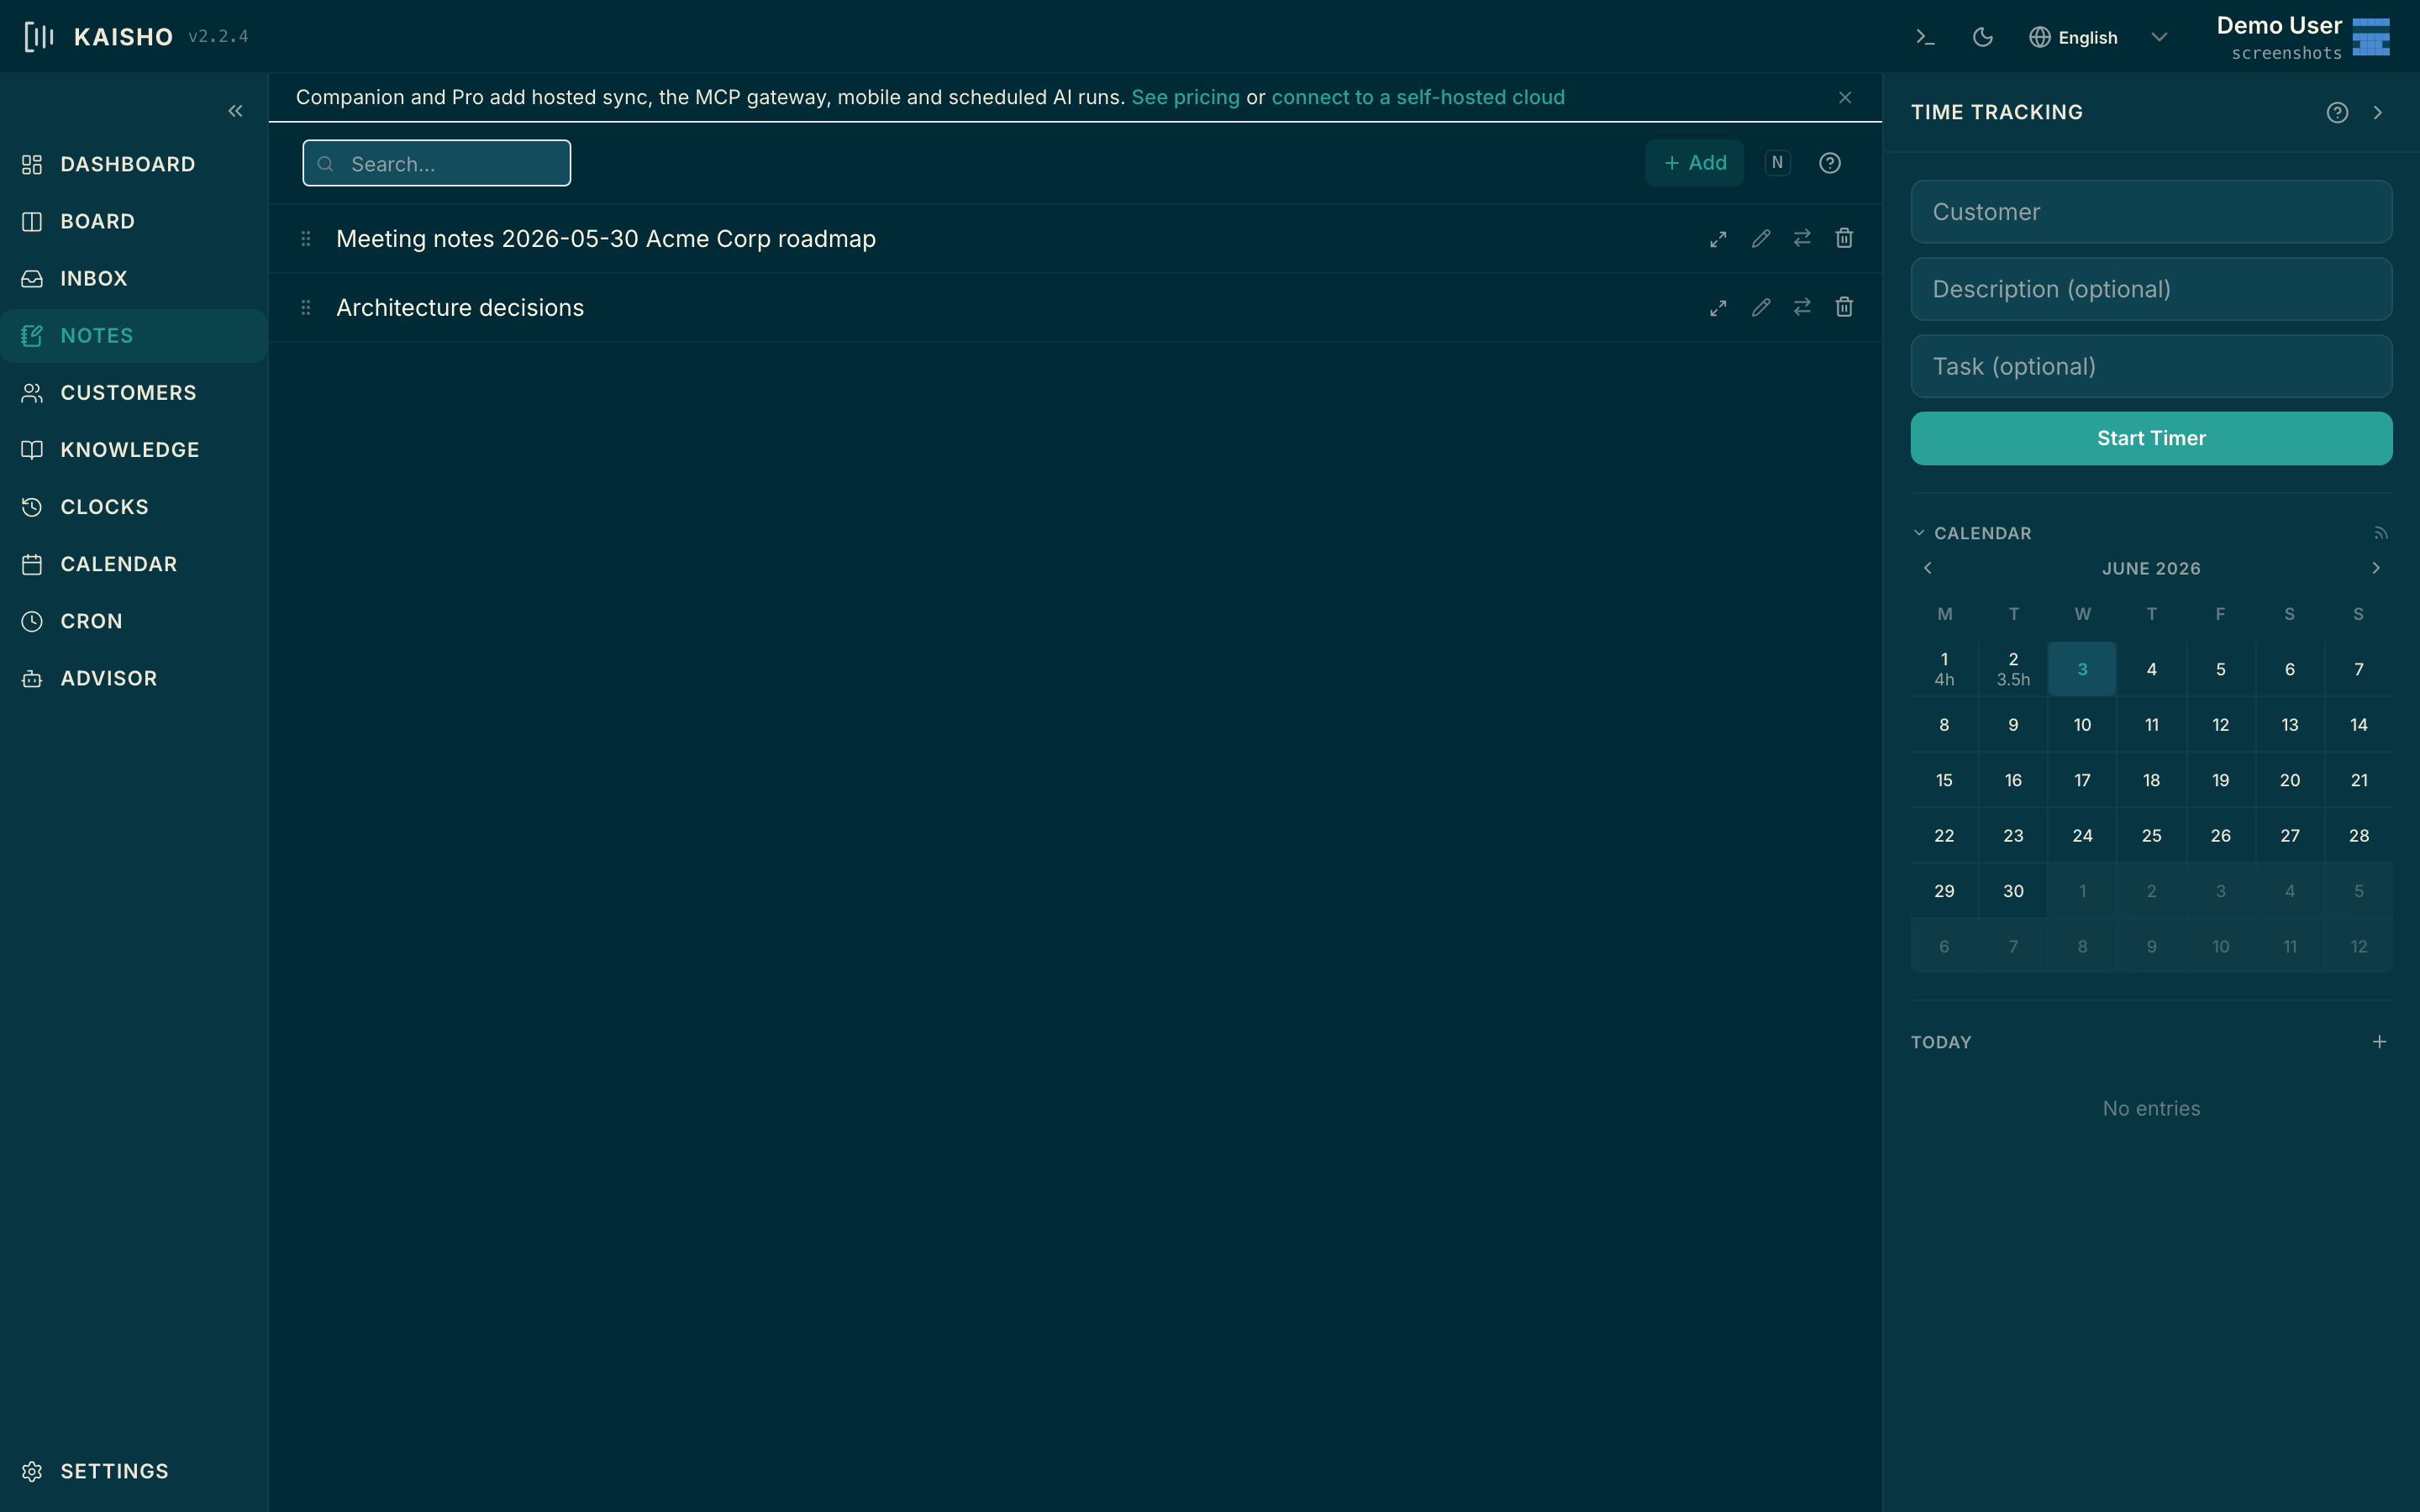Click the Description (optional) field
This screenshot has height=1512, width=2420.
(x=2151, y=289)
